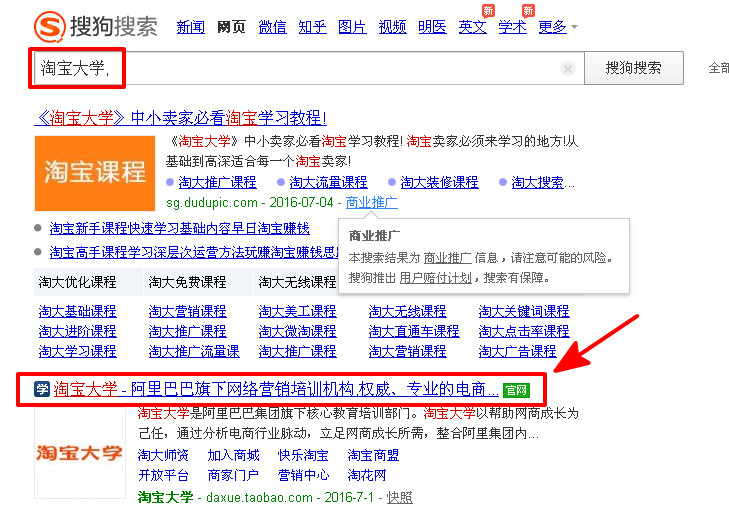Image resolution: width=729 pixels, height=514 pixels.
Task: Click the orange 淘宝课程 thumbnail
Action: point(95,173)
